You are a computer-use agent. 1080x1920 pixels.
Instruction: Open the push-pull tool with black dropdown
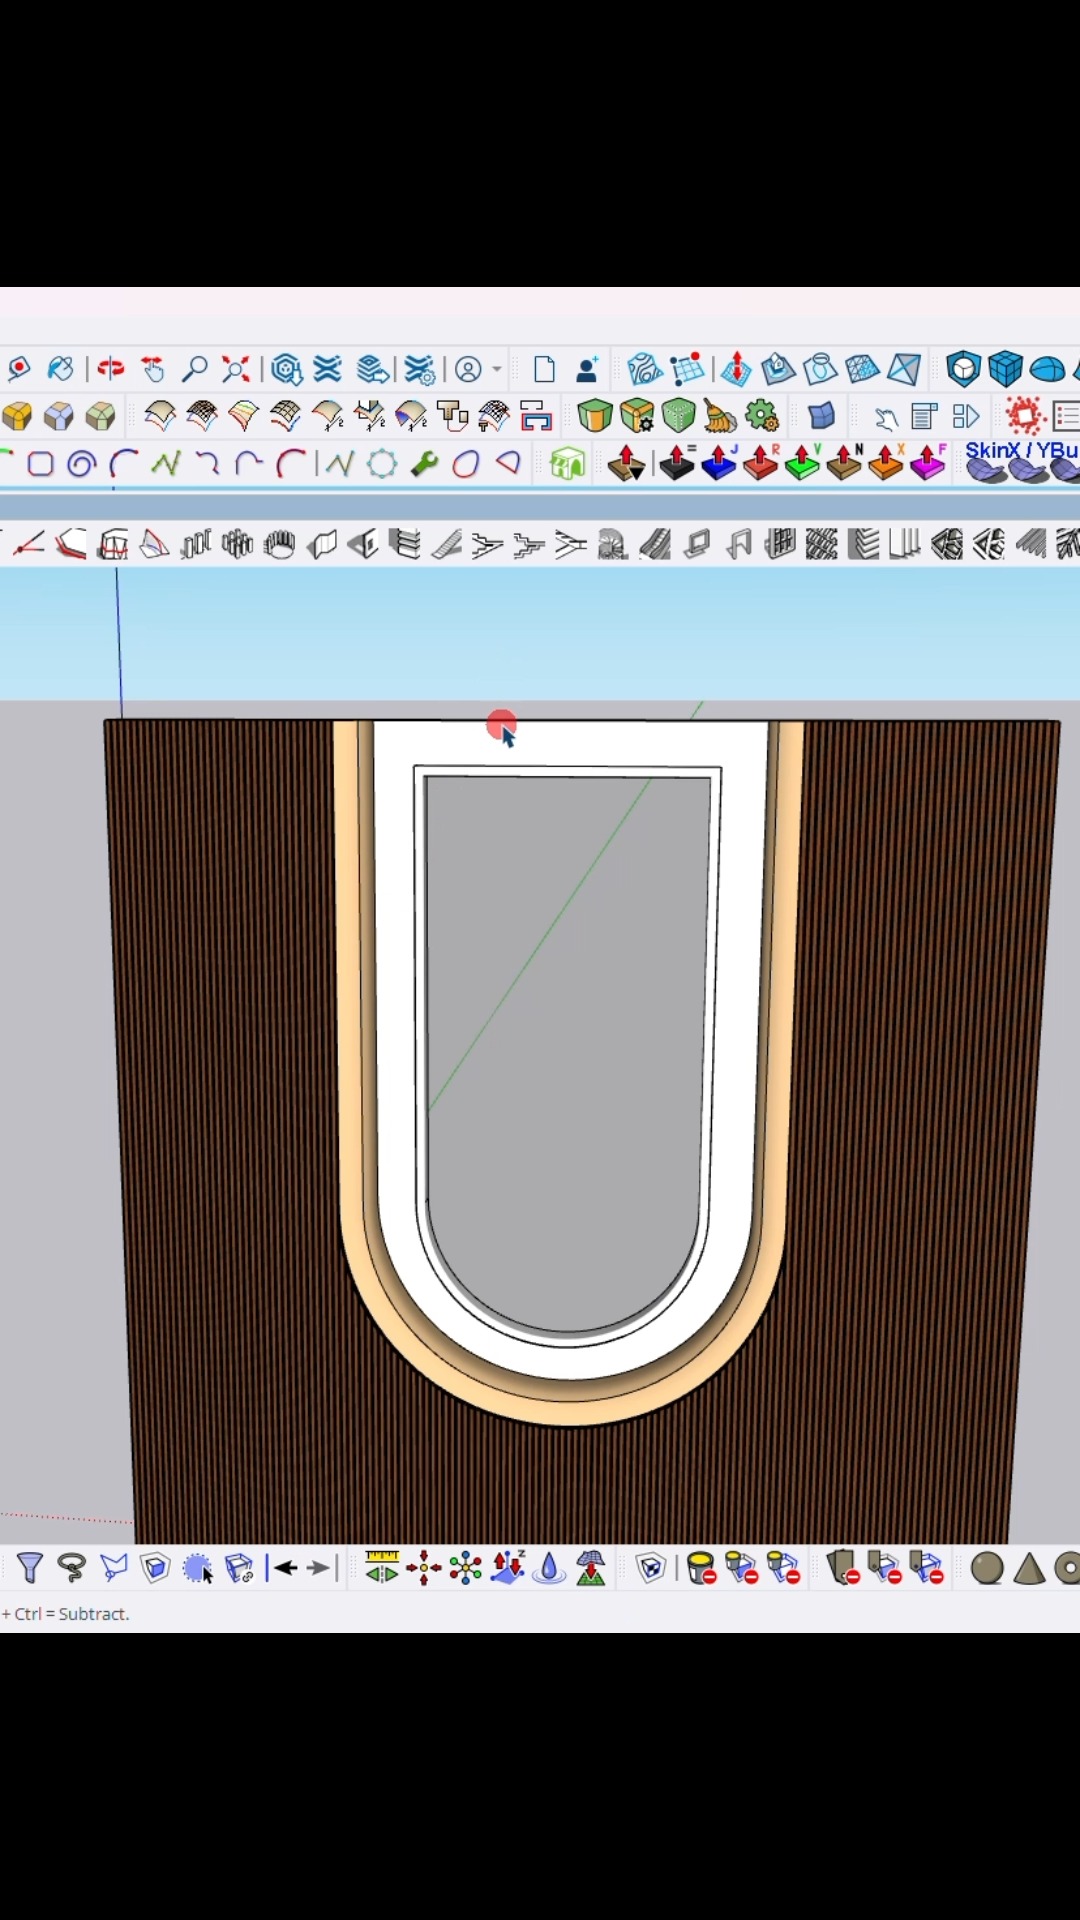[x=627, y=464]
